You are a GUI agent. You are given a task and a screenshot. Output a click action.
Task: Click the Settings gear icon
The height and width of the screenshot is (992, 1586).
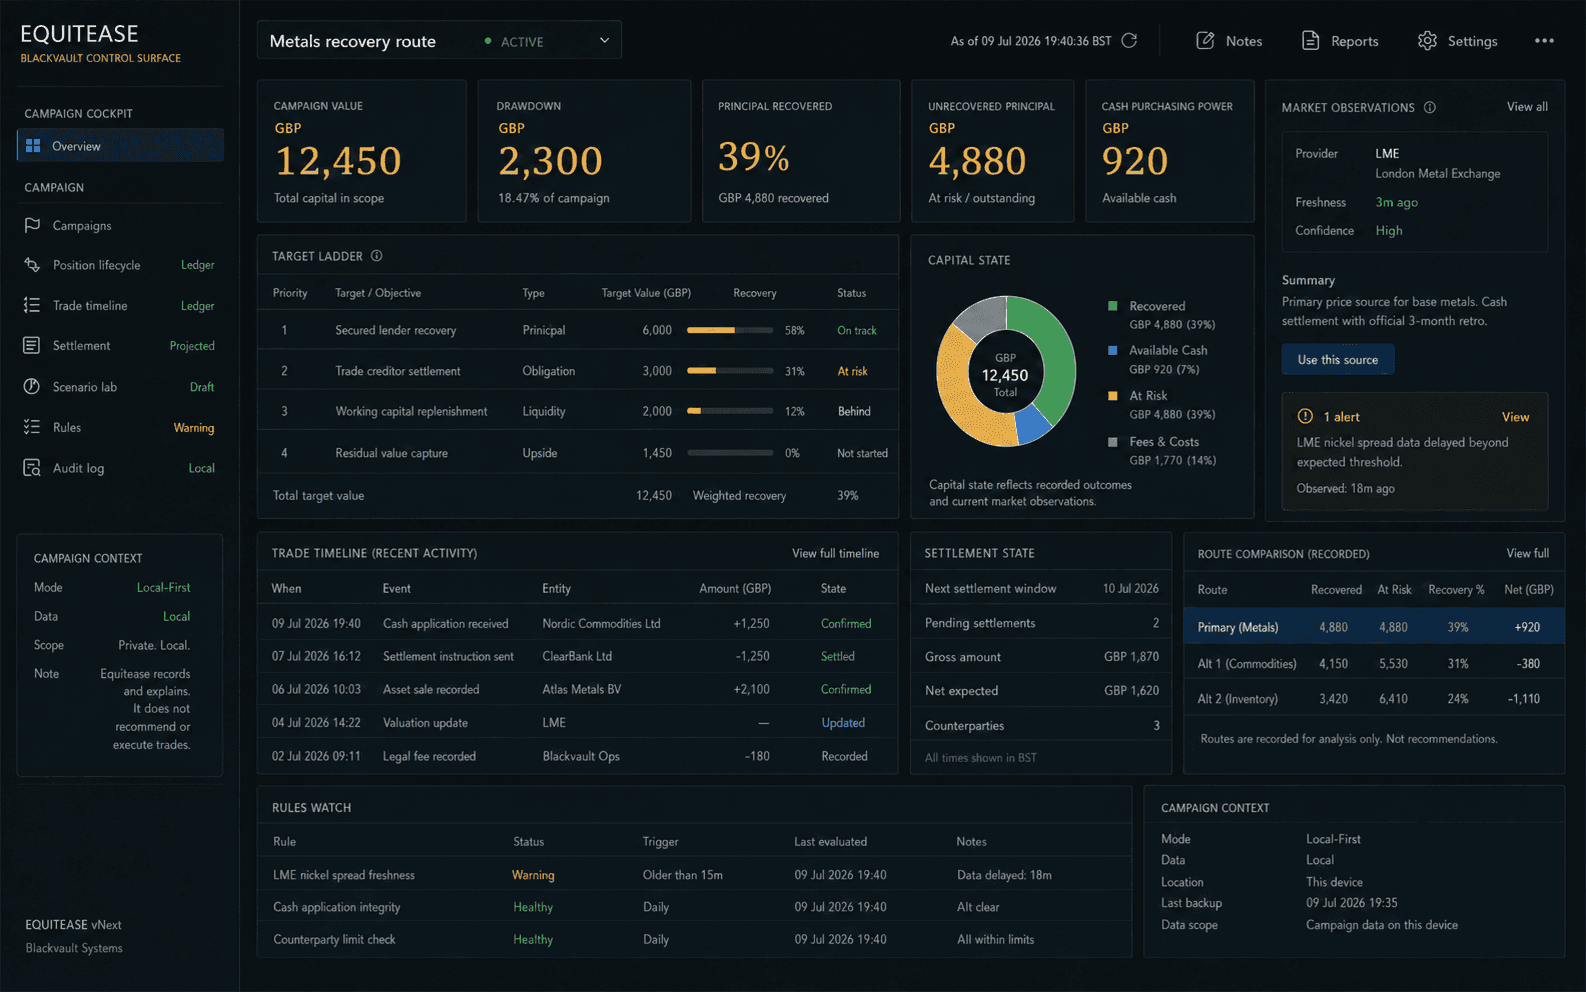coord(1427,41)
